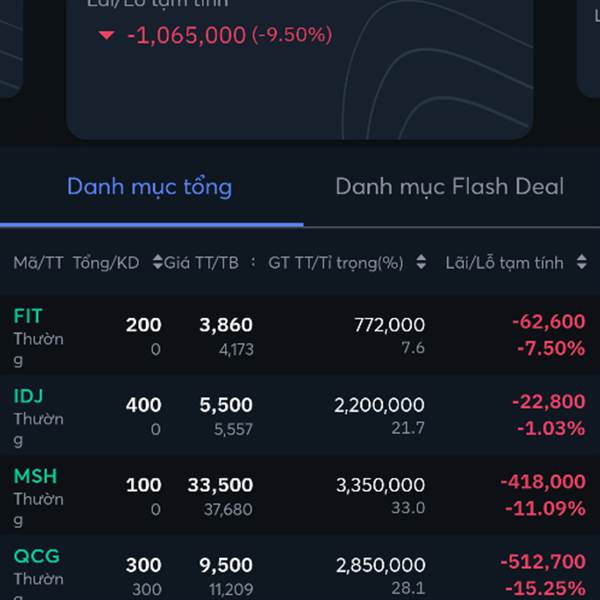600x600 pixels.
Task: Tap the red down-triangle loss indicator
Action: (106, 35)
